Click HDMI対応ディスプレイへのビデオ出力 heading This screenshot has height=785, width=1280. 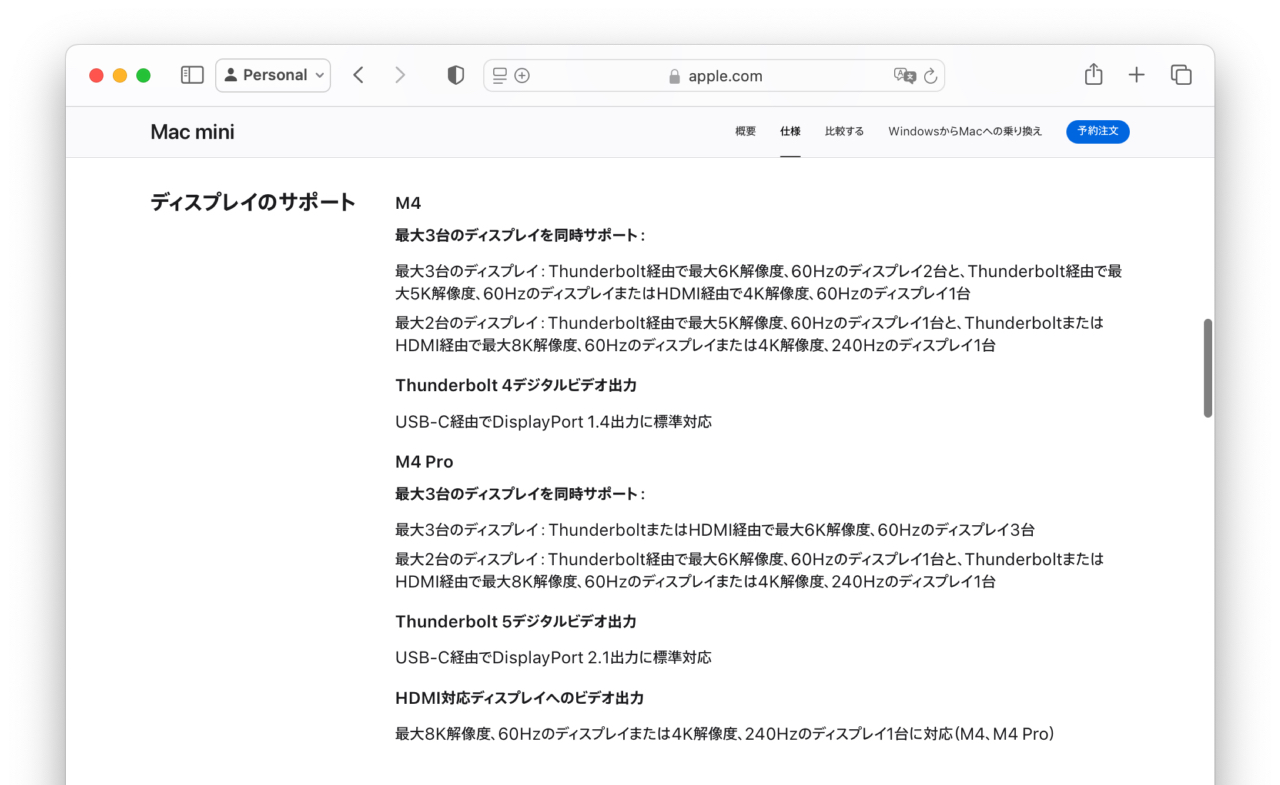click(519, 698)
